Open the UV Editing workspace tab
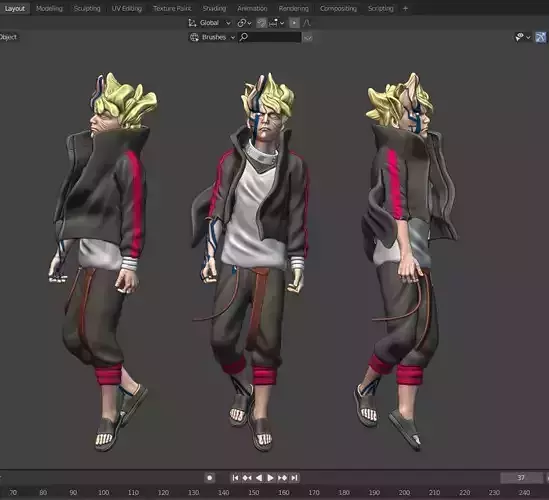This screenshot has height=500, width=549. [x=127, y=8]
